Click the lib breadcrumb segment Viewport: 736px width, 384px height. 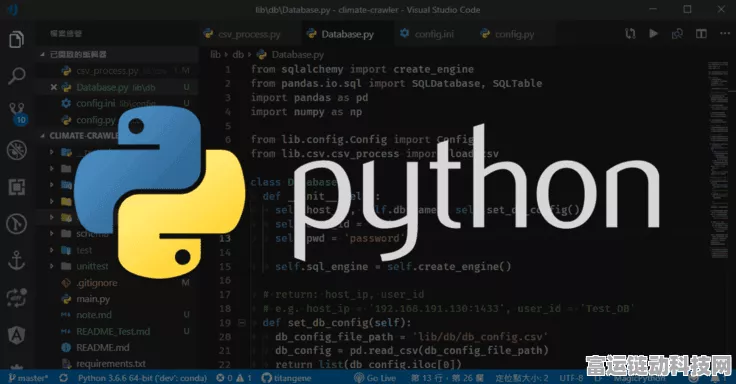(215, 54)
